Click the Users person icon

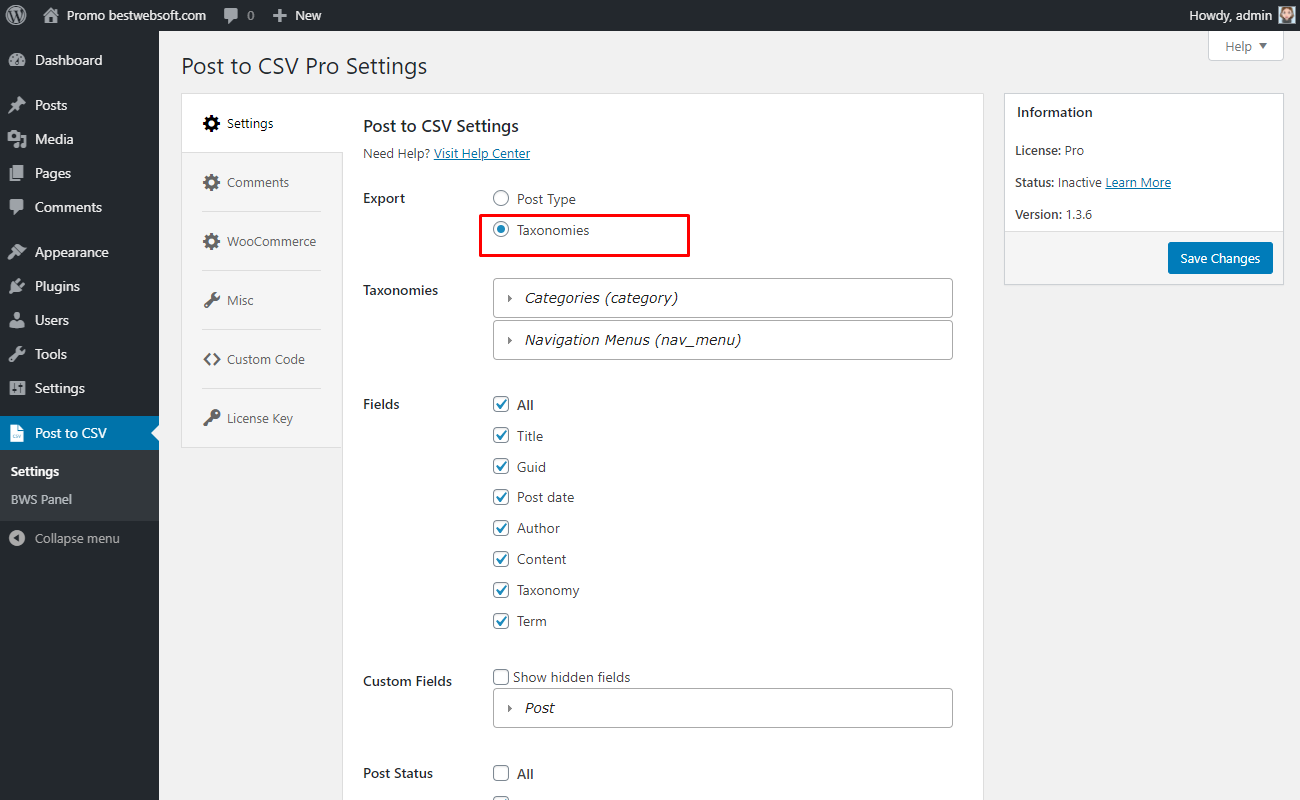(17, 320)
